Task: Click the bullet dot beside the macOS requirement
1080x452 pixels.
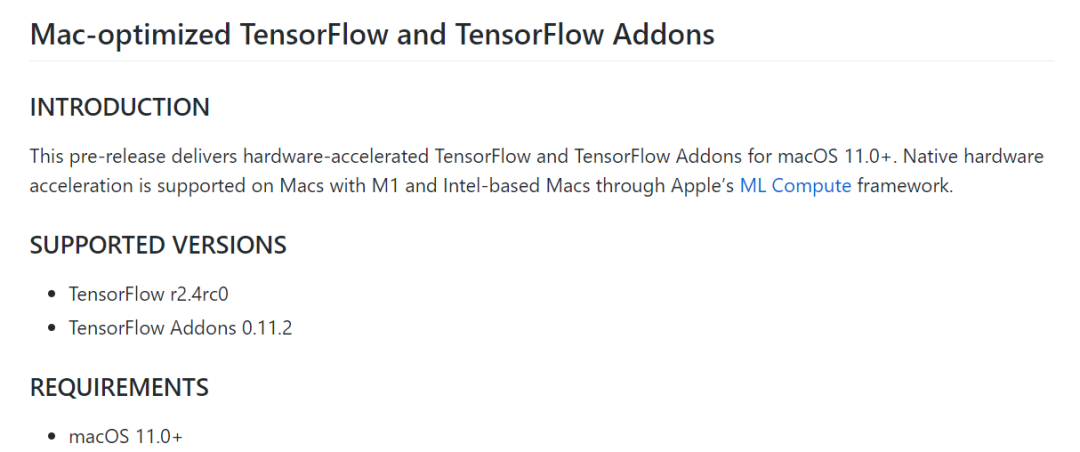Action: [x=52, y=438]
